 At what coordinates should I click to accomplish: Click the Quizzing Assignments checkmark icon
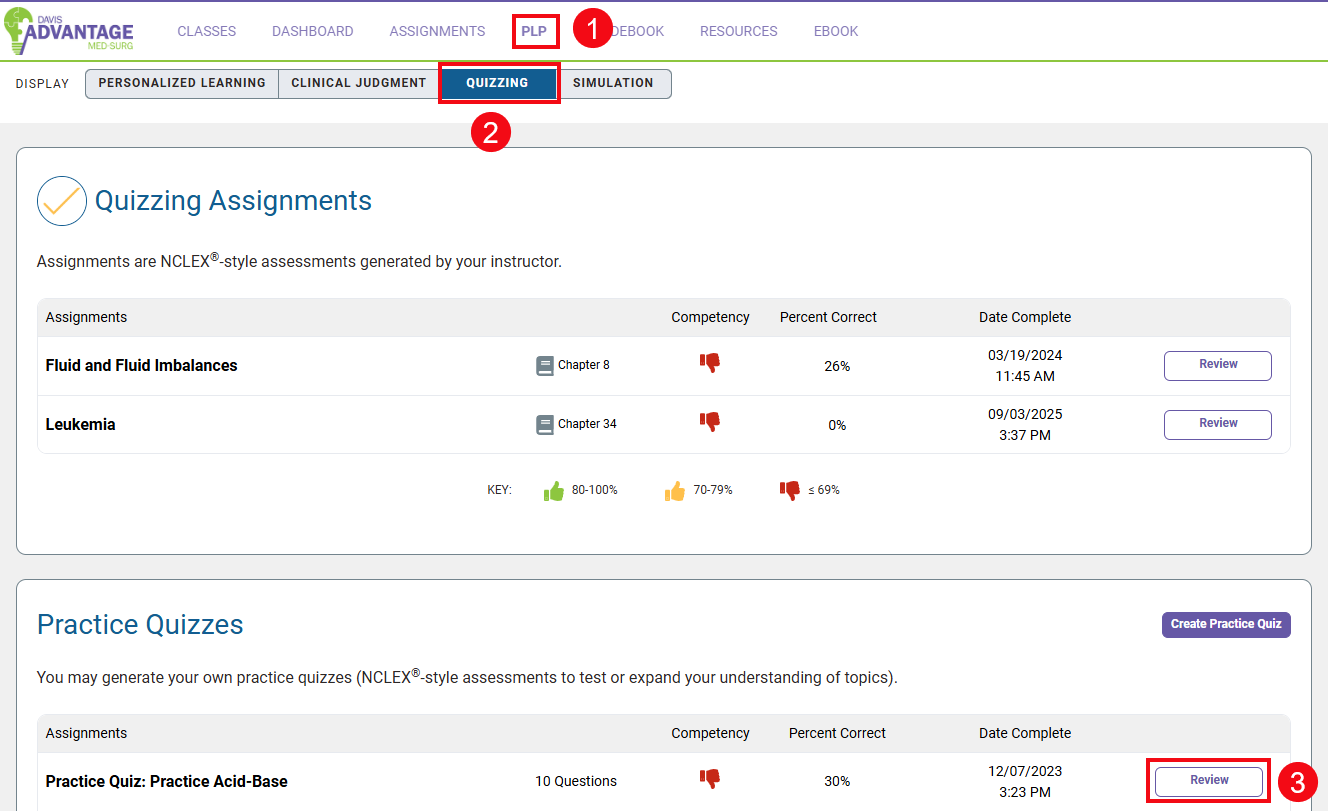[62, 201]
